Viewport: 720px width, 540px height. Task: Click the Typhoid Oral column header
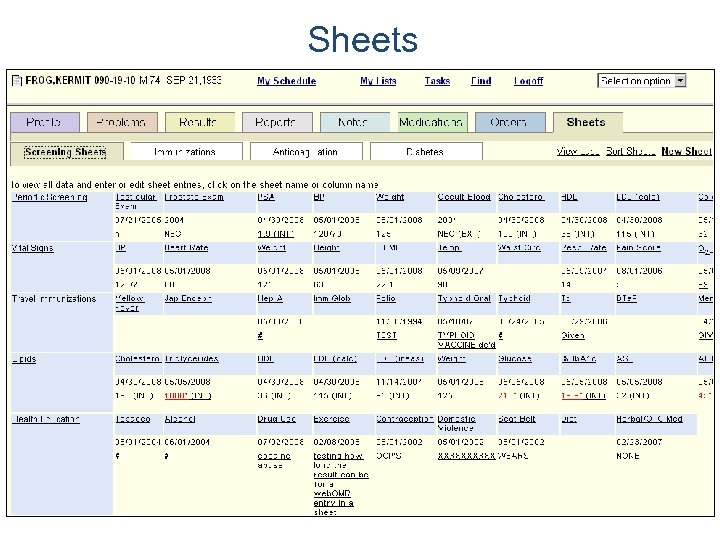[464, 299]
